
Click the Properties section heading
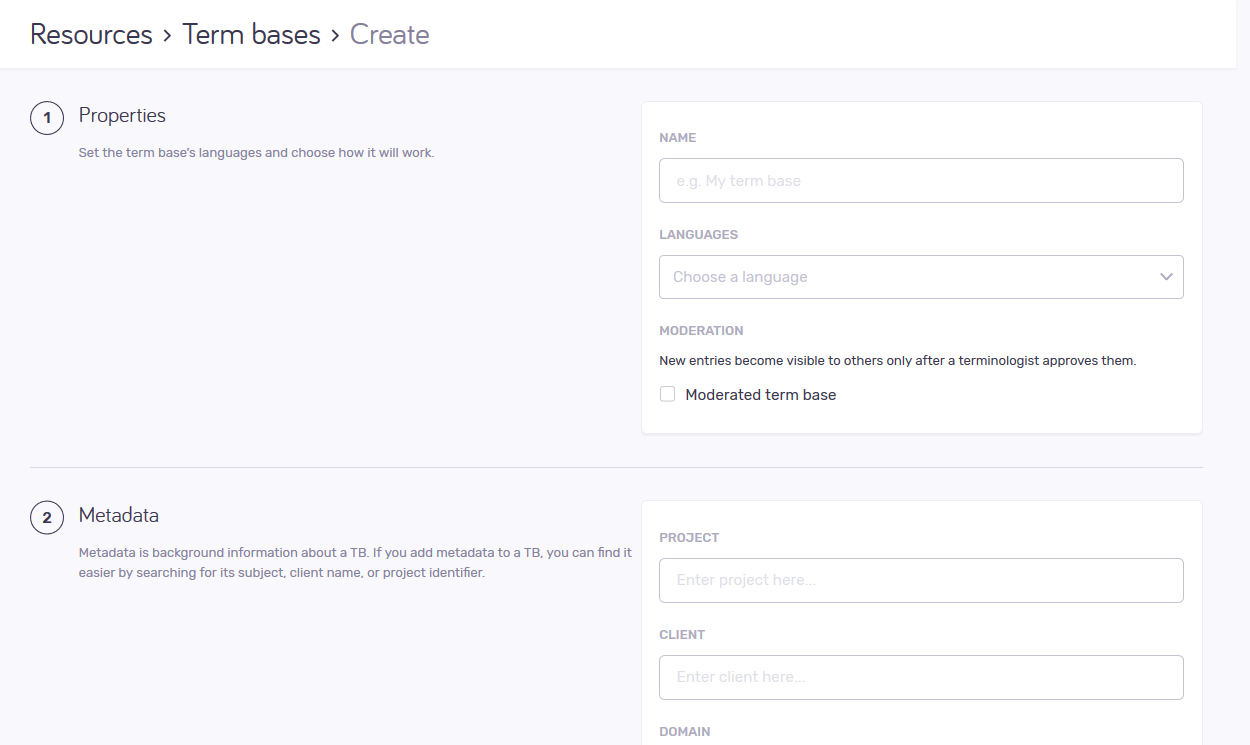[122, 115]
